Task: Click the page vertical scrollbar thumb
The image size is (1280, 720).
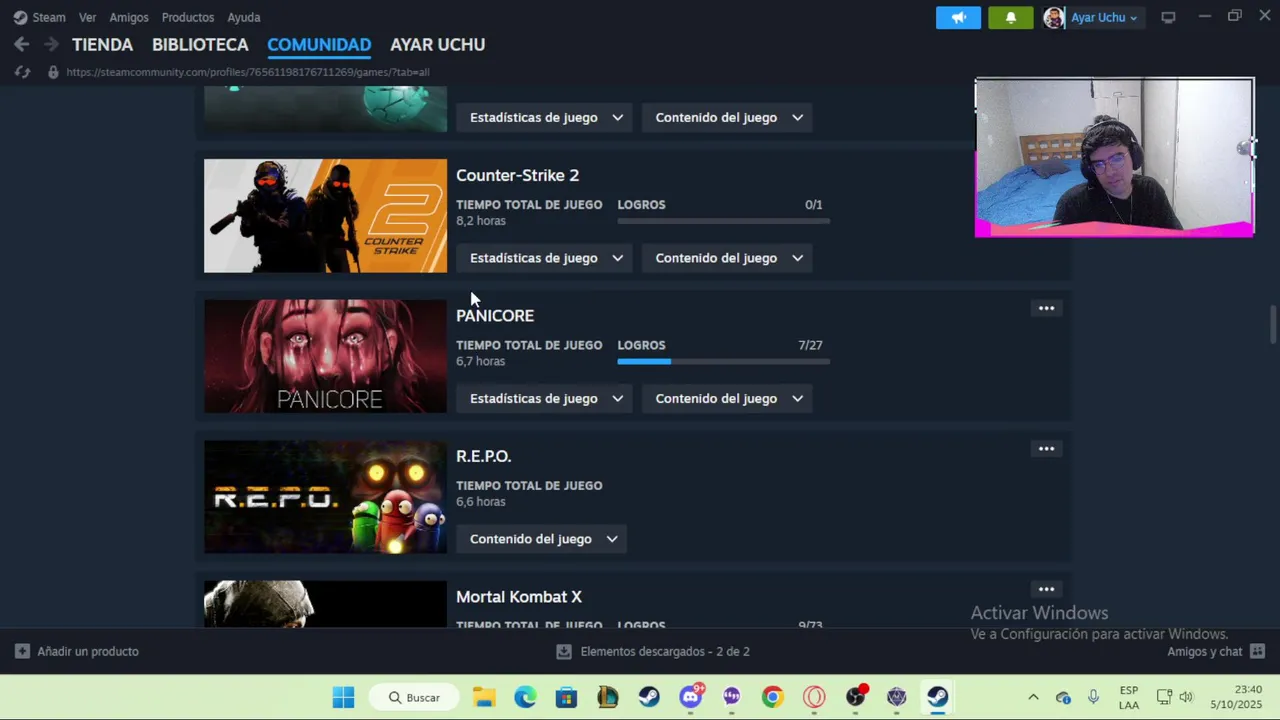Action: pyautogui.click(x=1273, y=324)
